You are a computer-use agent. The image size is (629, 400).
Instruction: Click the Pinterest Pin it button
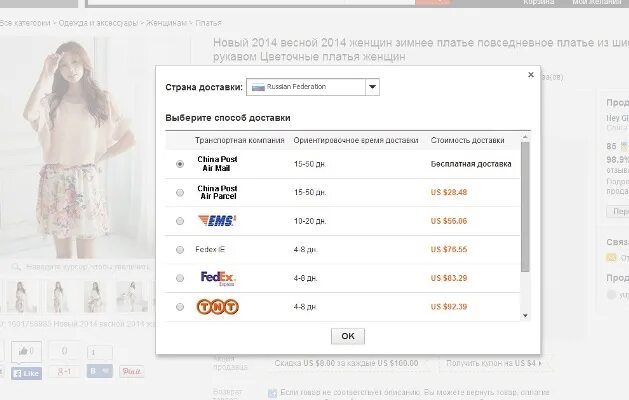(x=132, y=372)
